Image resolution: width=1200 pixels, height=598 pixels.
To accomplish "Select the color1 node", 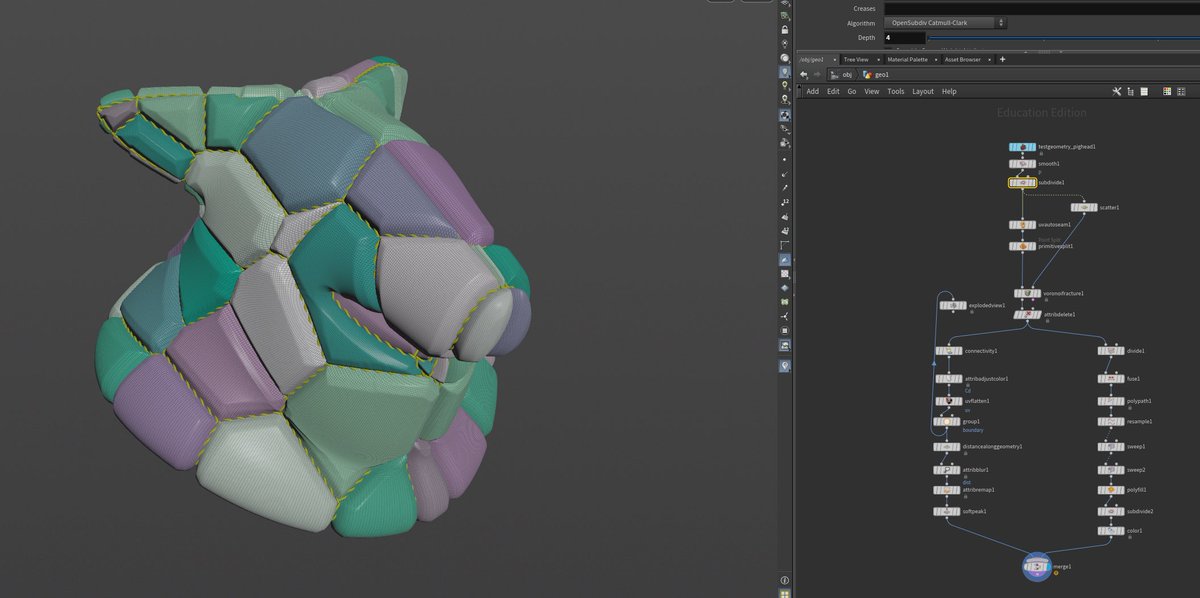I will (x=1111, y=531).
